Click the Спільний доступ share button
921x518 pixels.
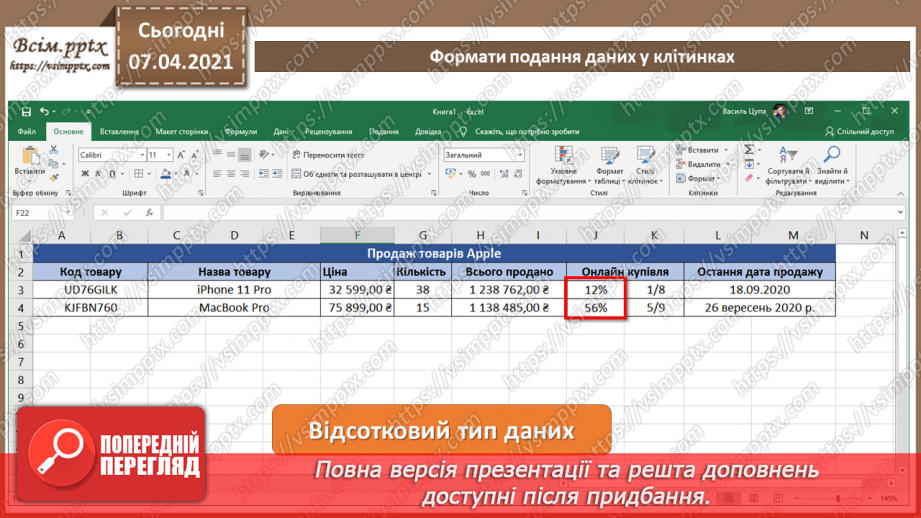point(859,132)
